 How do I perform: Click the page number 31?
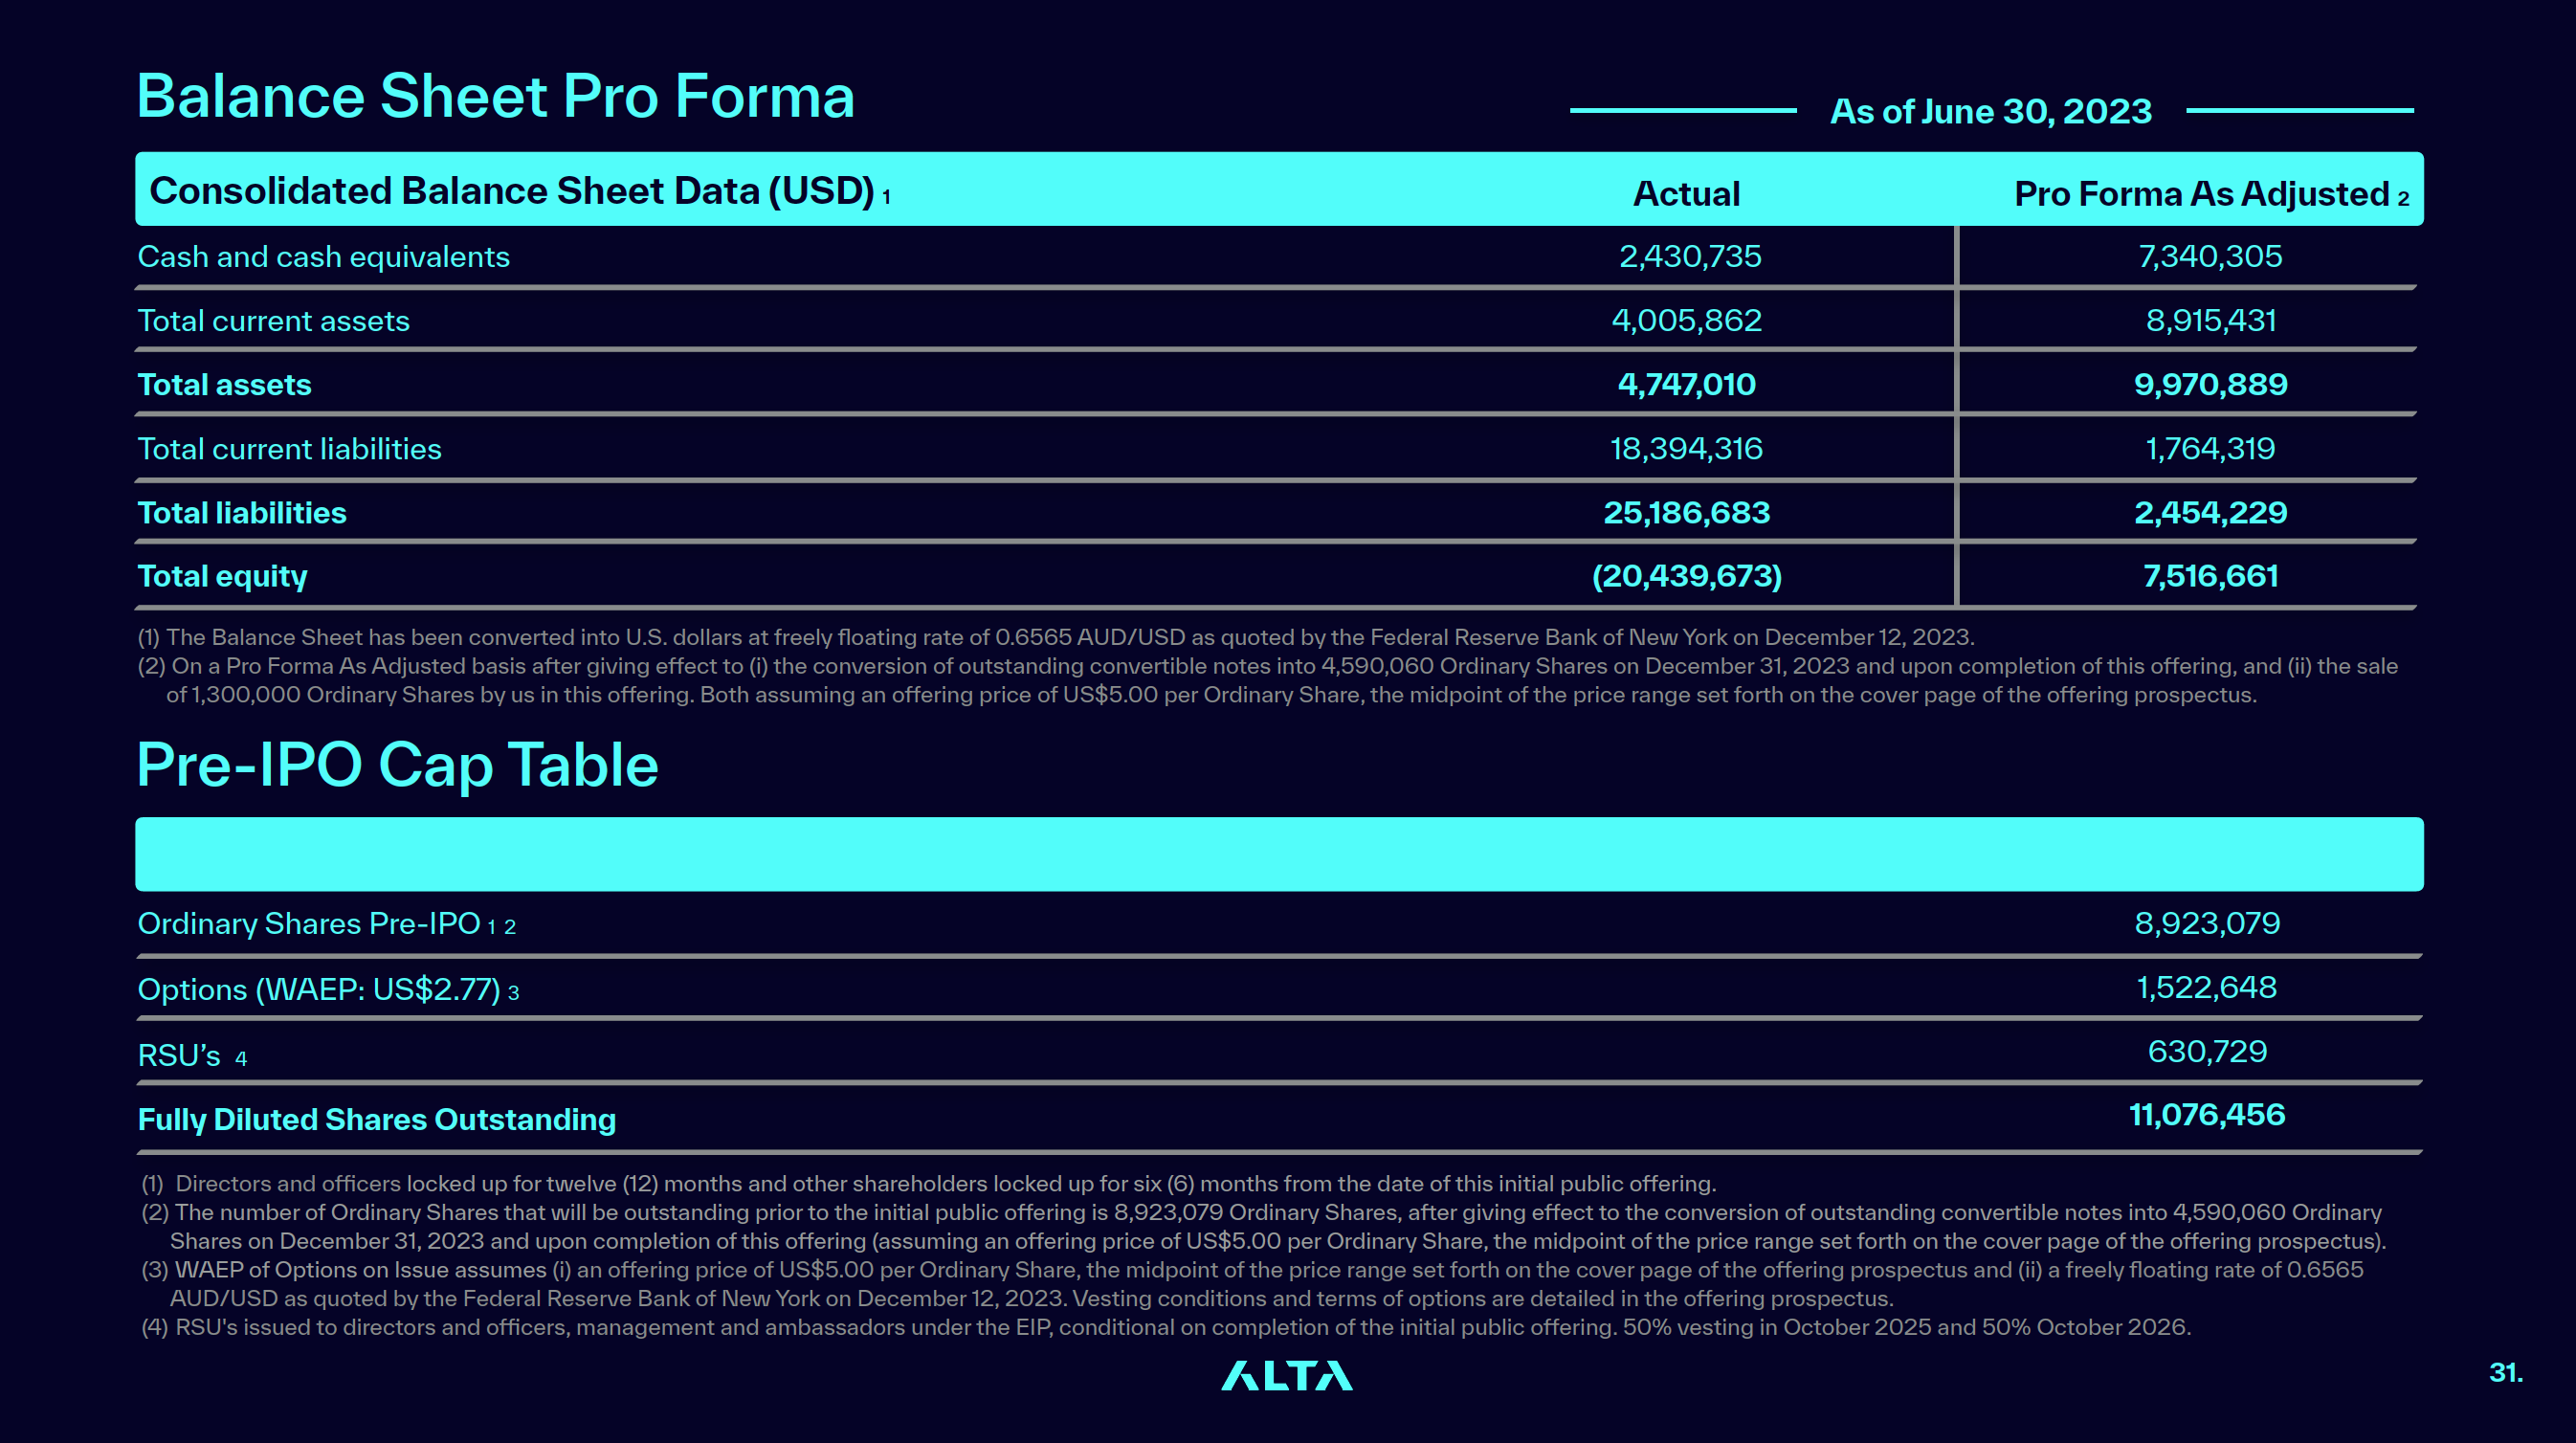tap(2505, 1372)
